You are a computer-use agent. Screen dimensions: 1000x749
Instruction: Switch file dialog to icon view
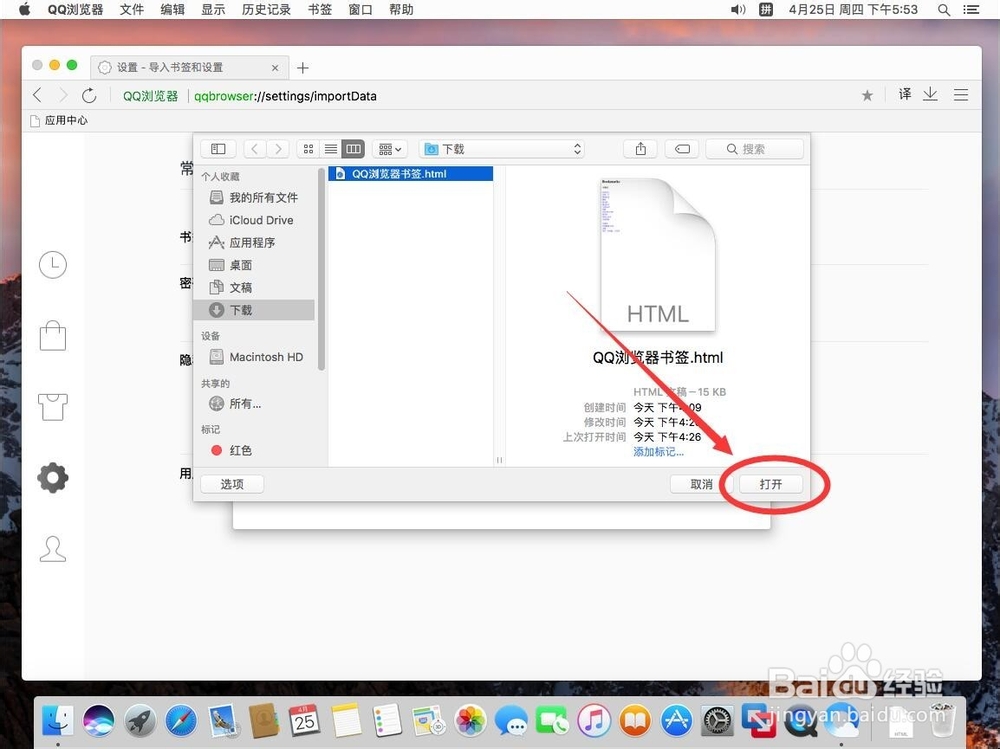click(x=308, y=149)
